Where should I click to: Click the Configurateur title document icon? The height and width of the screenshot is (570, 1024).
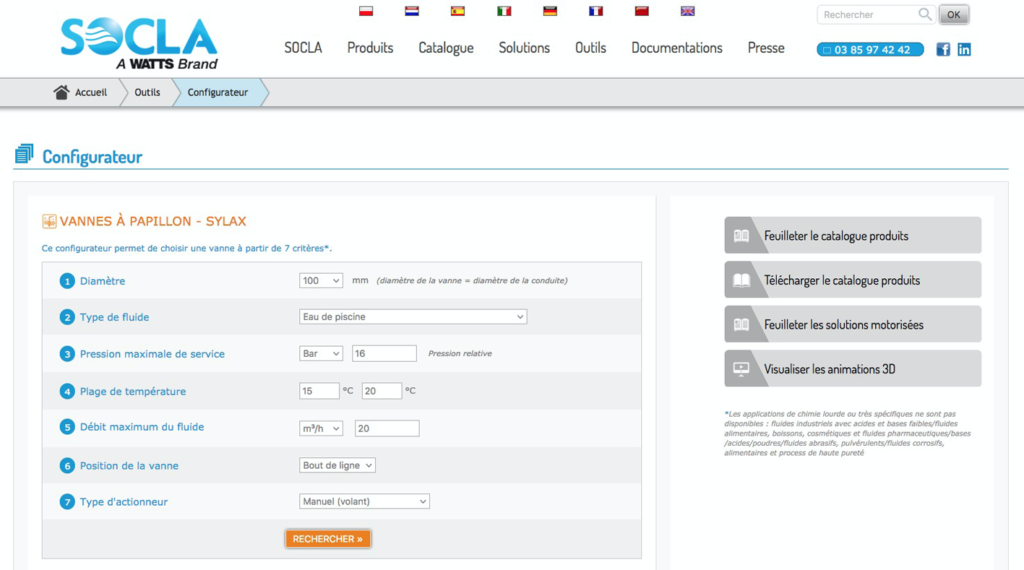(x=24, y=154)
